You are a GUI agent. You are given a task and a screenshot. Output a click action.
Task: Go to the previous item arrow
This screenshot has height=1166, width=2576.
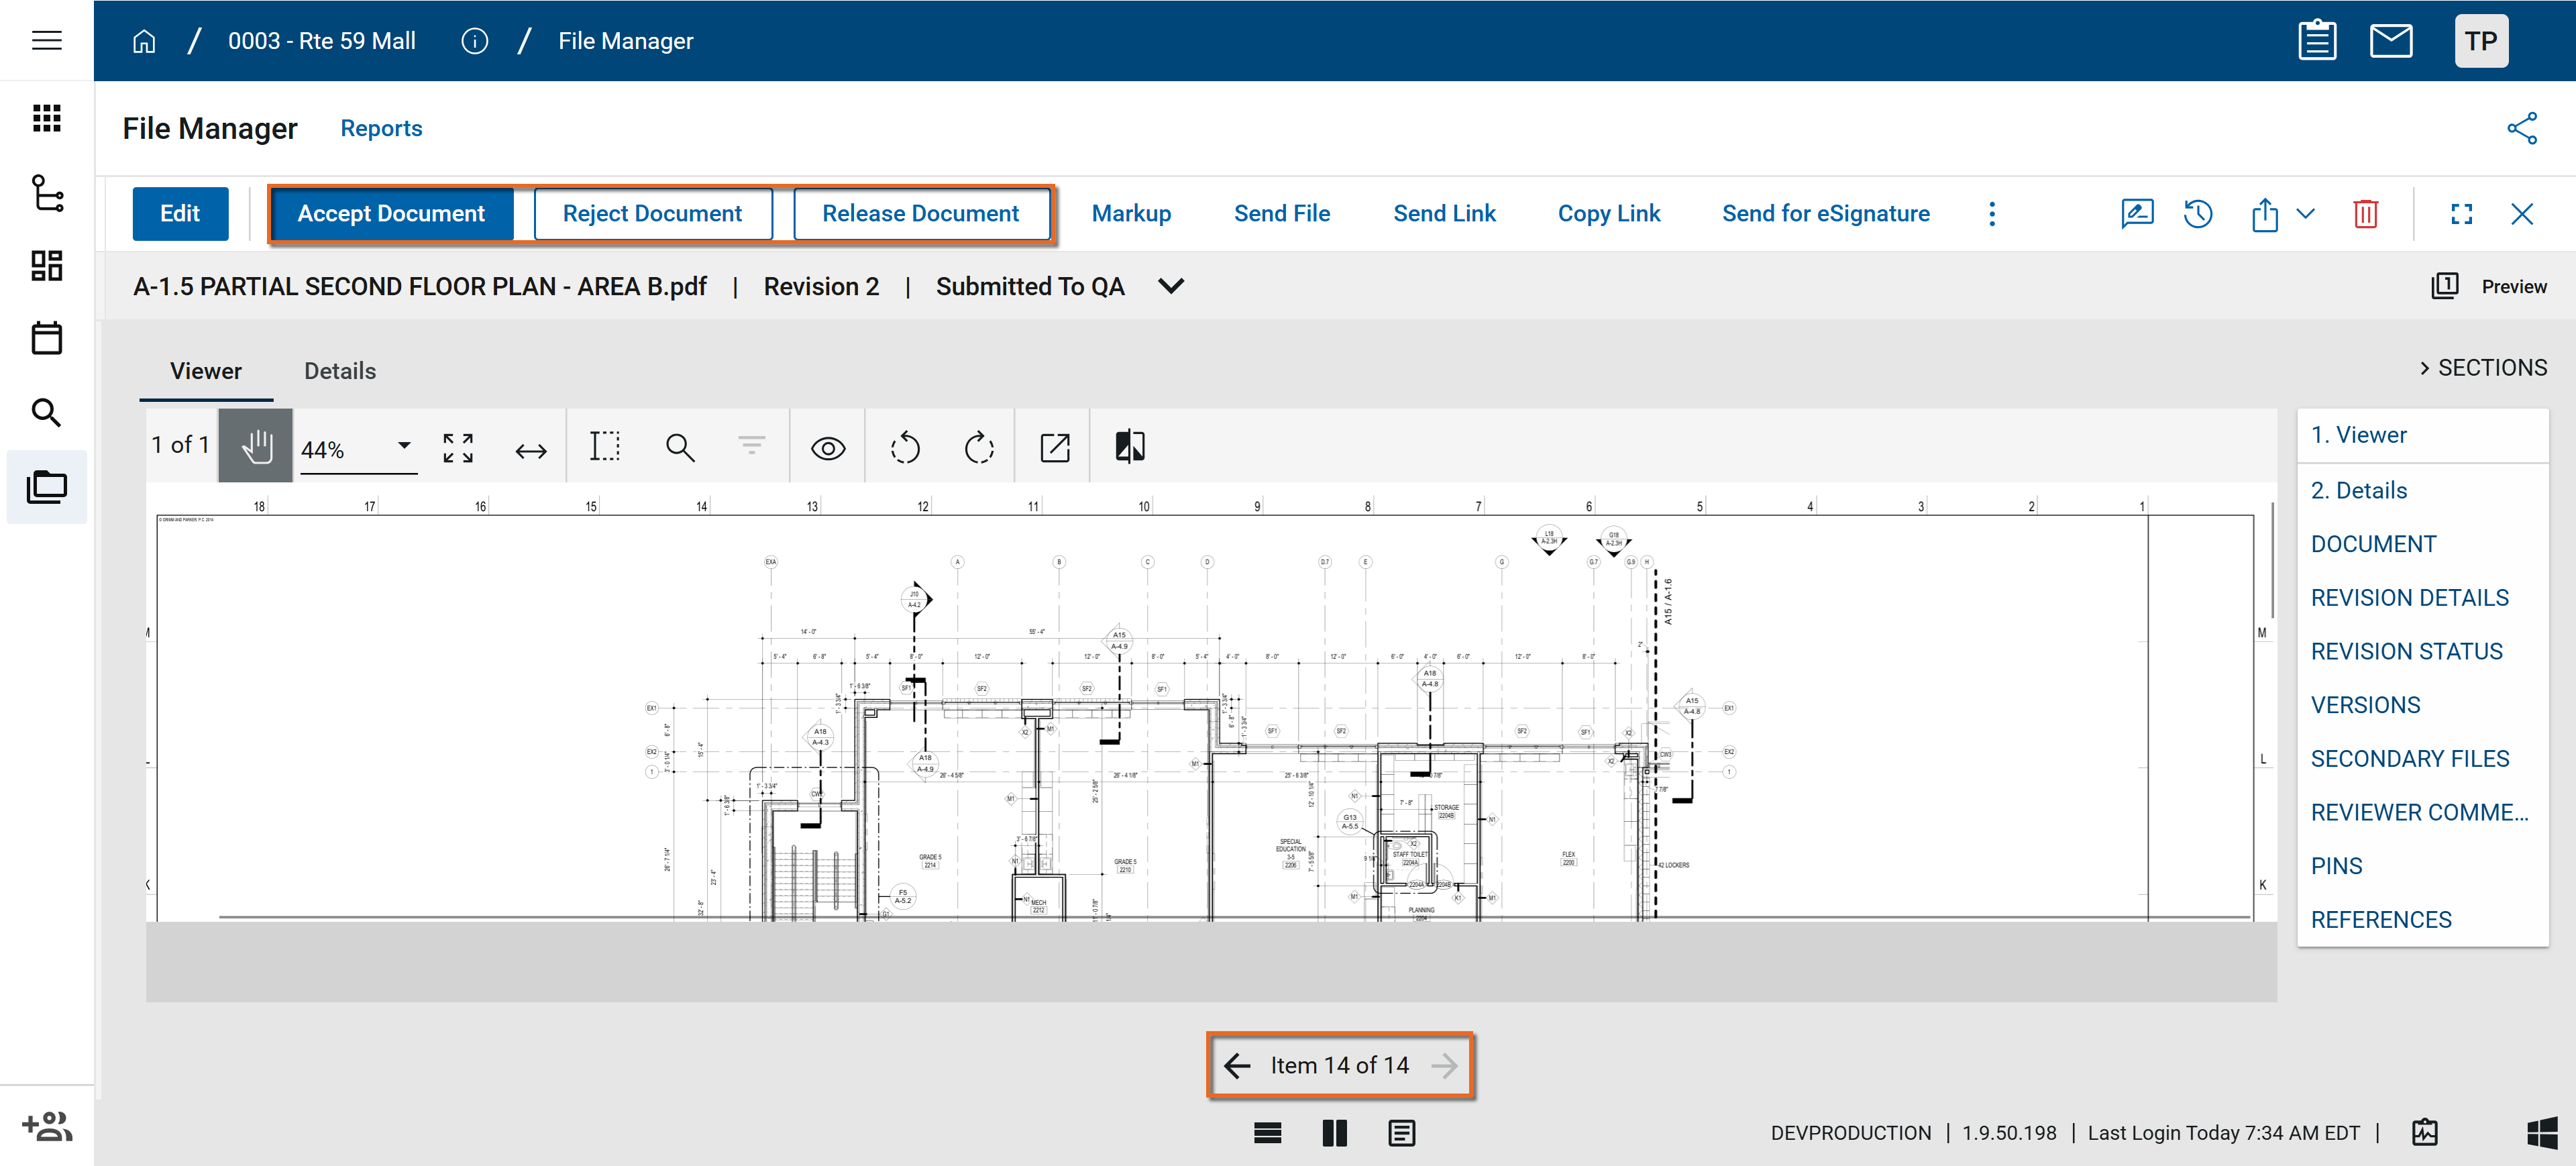1236,1065
